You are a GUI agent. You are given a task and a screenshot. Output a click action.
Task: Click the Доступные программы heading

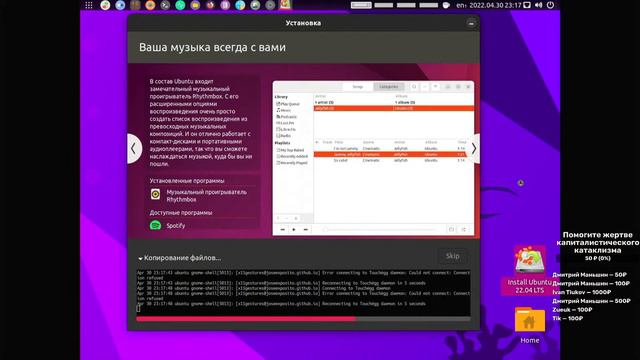181,213
